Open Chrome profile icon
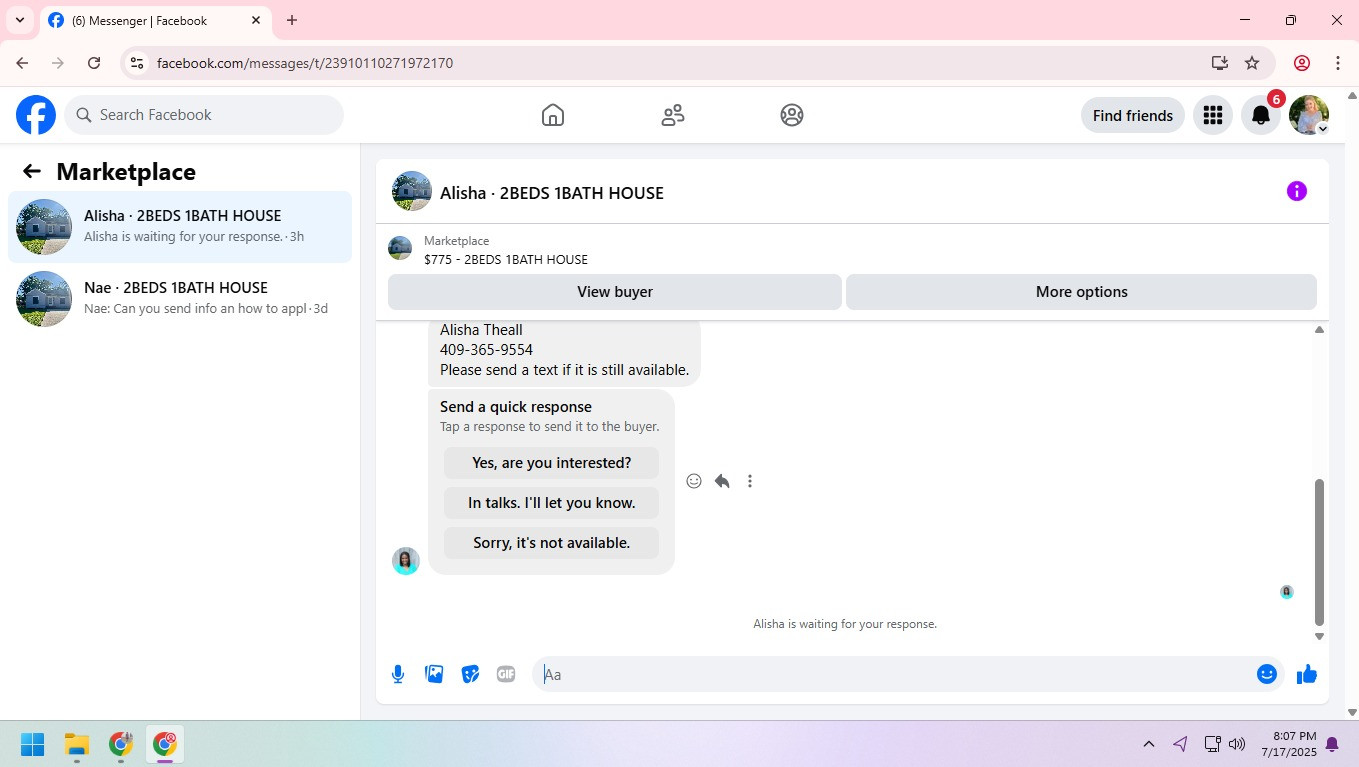 pyautogui.click(x=1302, y=63)
